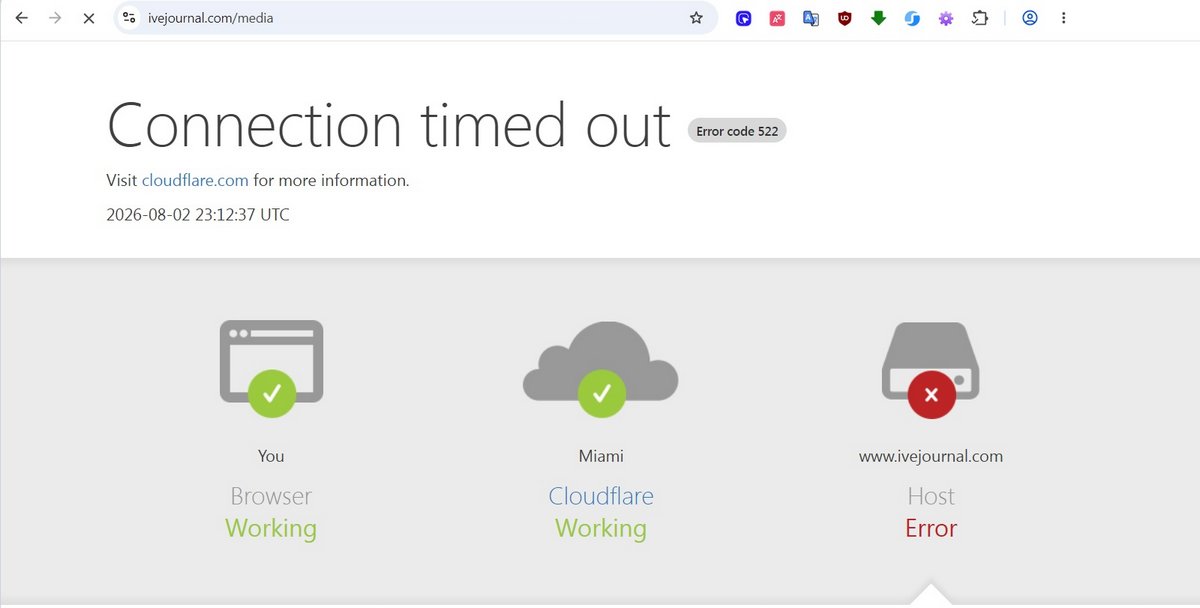Click the Cloudflare link under Miami
Viewport: 1200px width, 608px height.
[601, 496]
